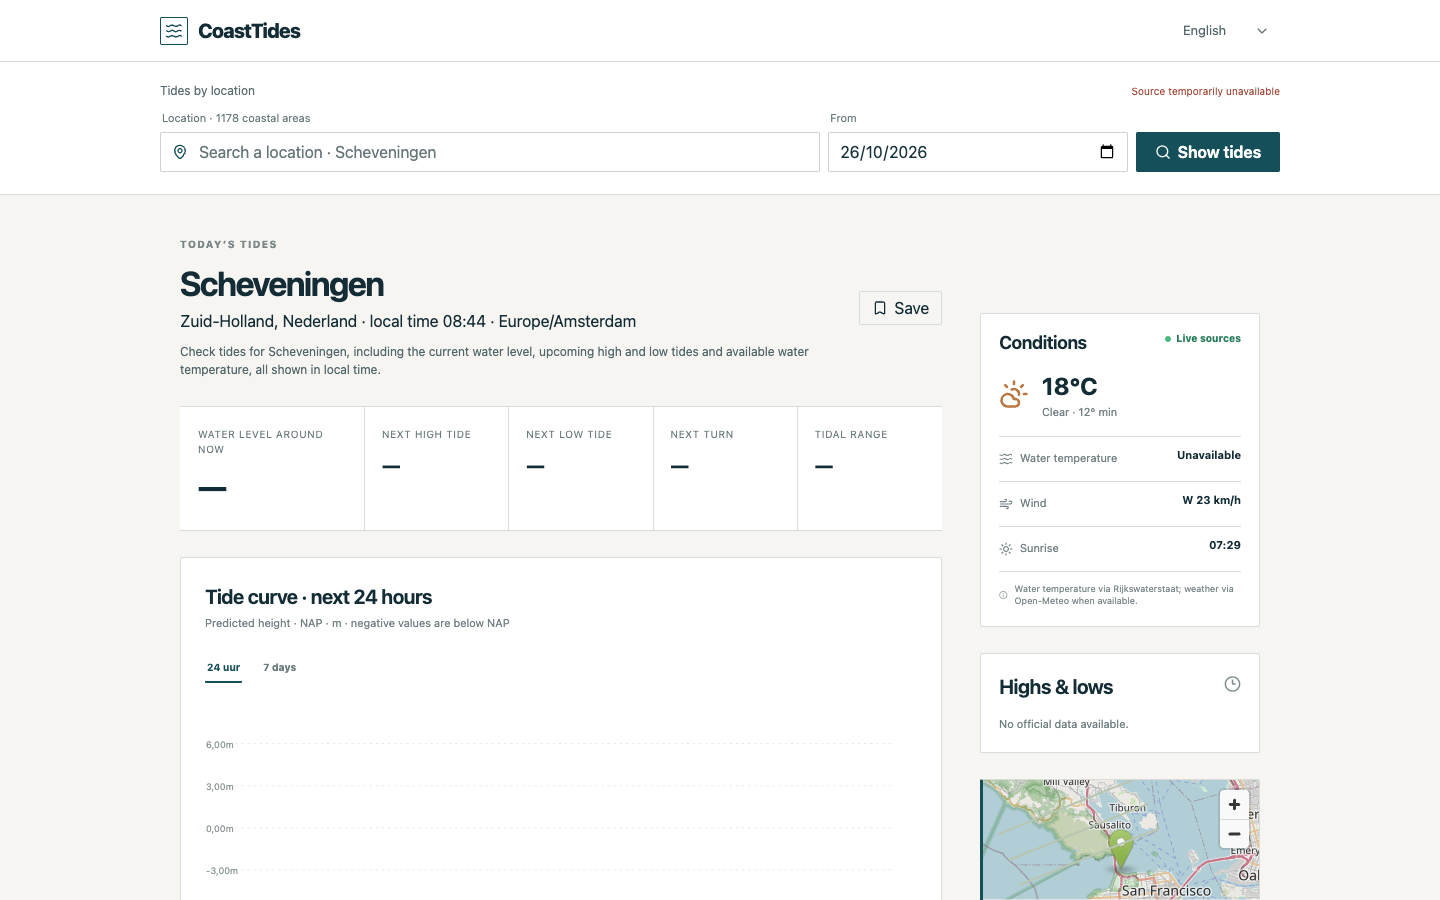
Task: Click the Show tides button
Action: (x=1208, y=152)
